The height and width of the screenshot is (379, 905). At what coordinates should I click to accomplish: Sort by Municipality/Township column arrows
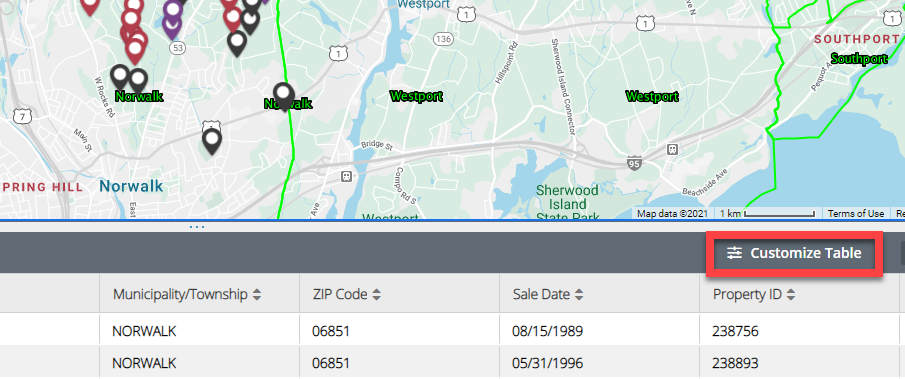pyautogui.click(x=257, y=295)
